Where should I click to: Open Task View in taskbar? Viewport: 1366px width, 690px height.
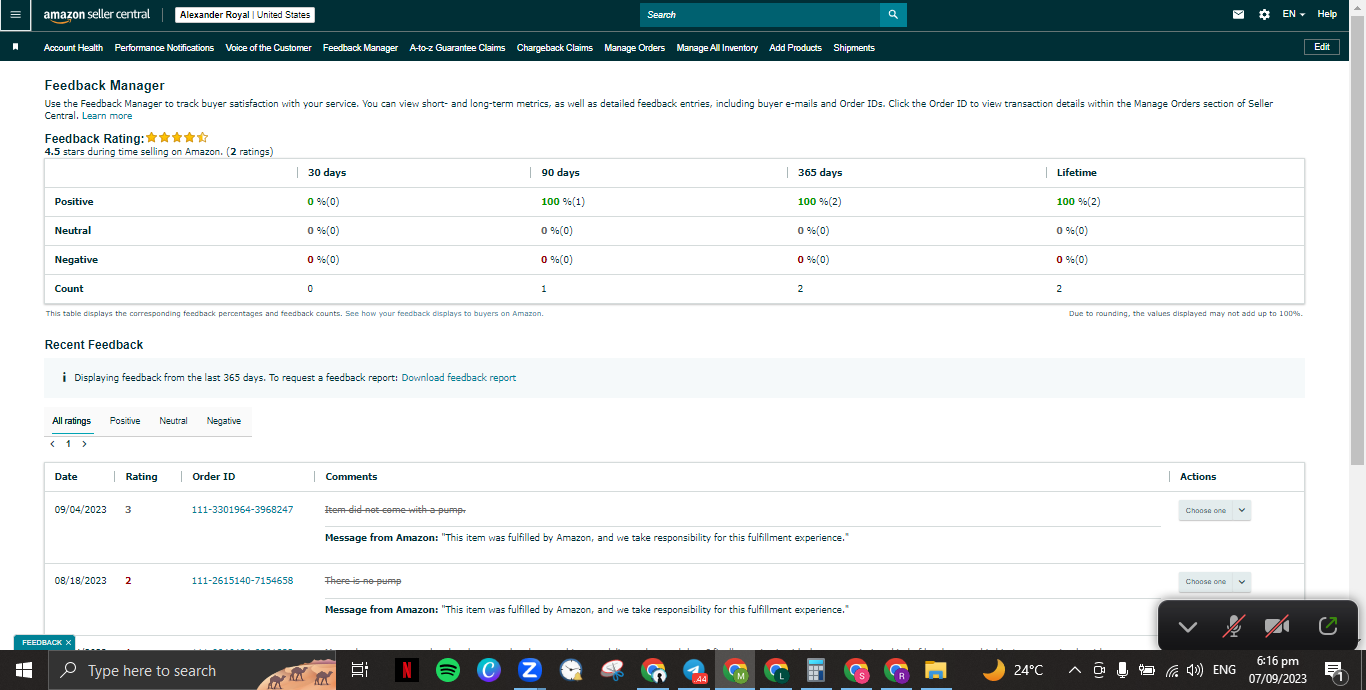click(360, 670)
